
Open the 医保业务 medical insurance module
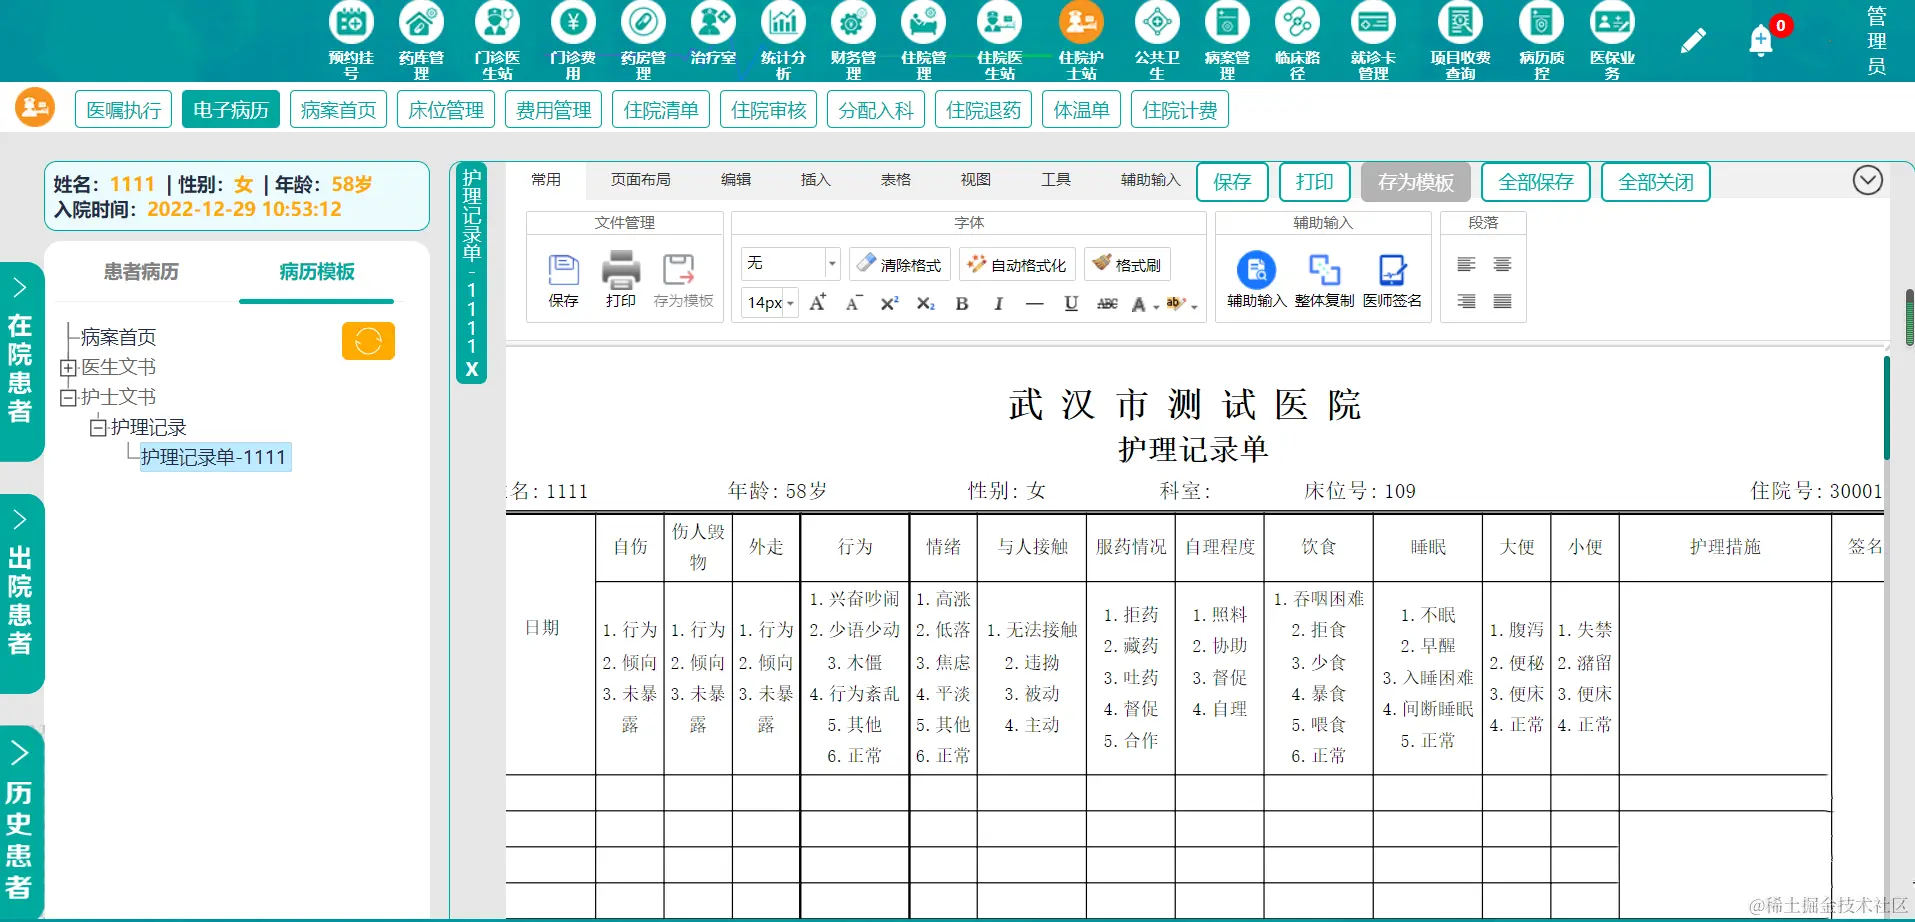pos(1612,40)
